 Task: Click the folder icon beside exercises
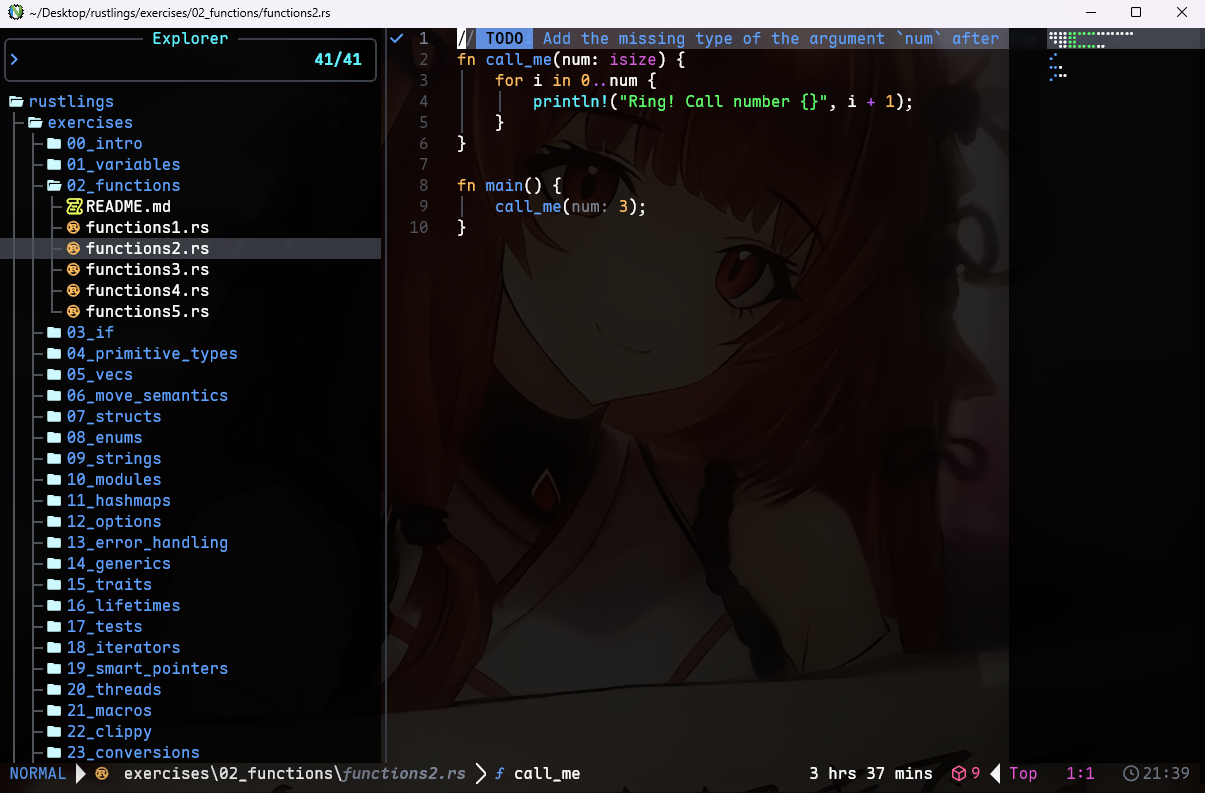click(35, 123)
